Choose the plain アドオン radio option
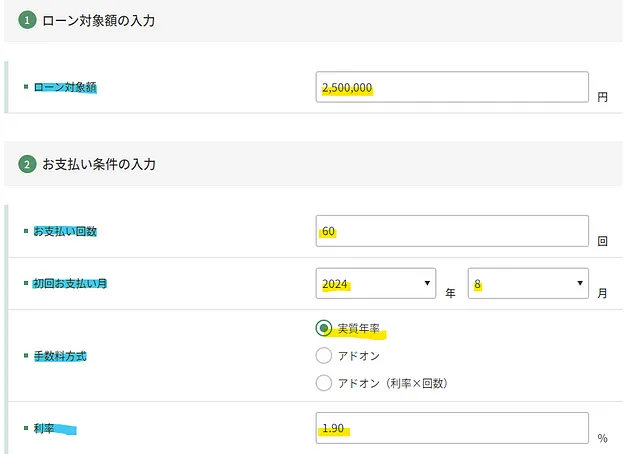The image size is (640, 454). [x=323, y=355]
